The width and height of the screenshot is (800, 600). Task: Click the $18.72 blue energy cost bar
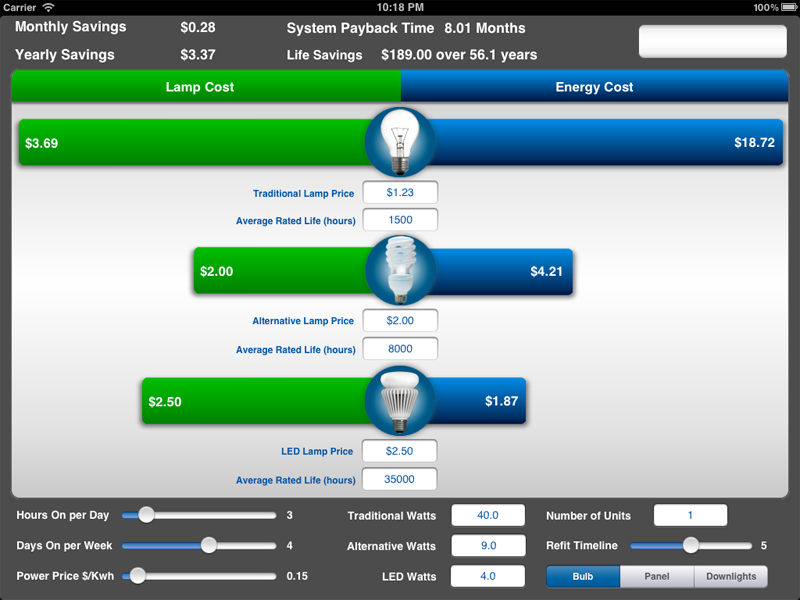click(650, 142)
